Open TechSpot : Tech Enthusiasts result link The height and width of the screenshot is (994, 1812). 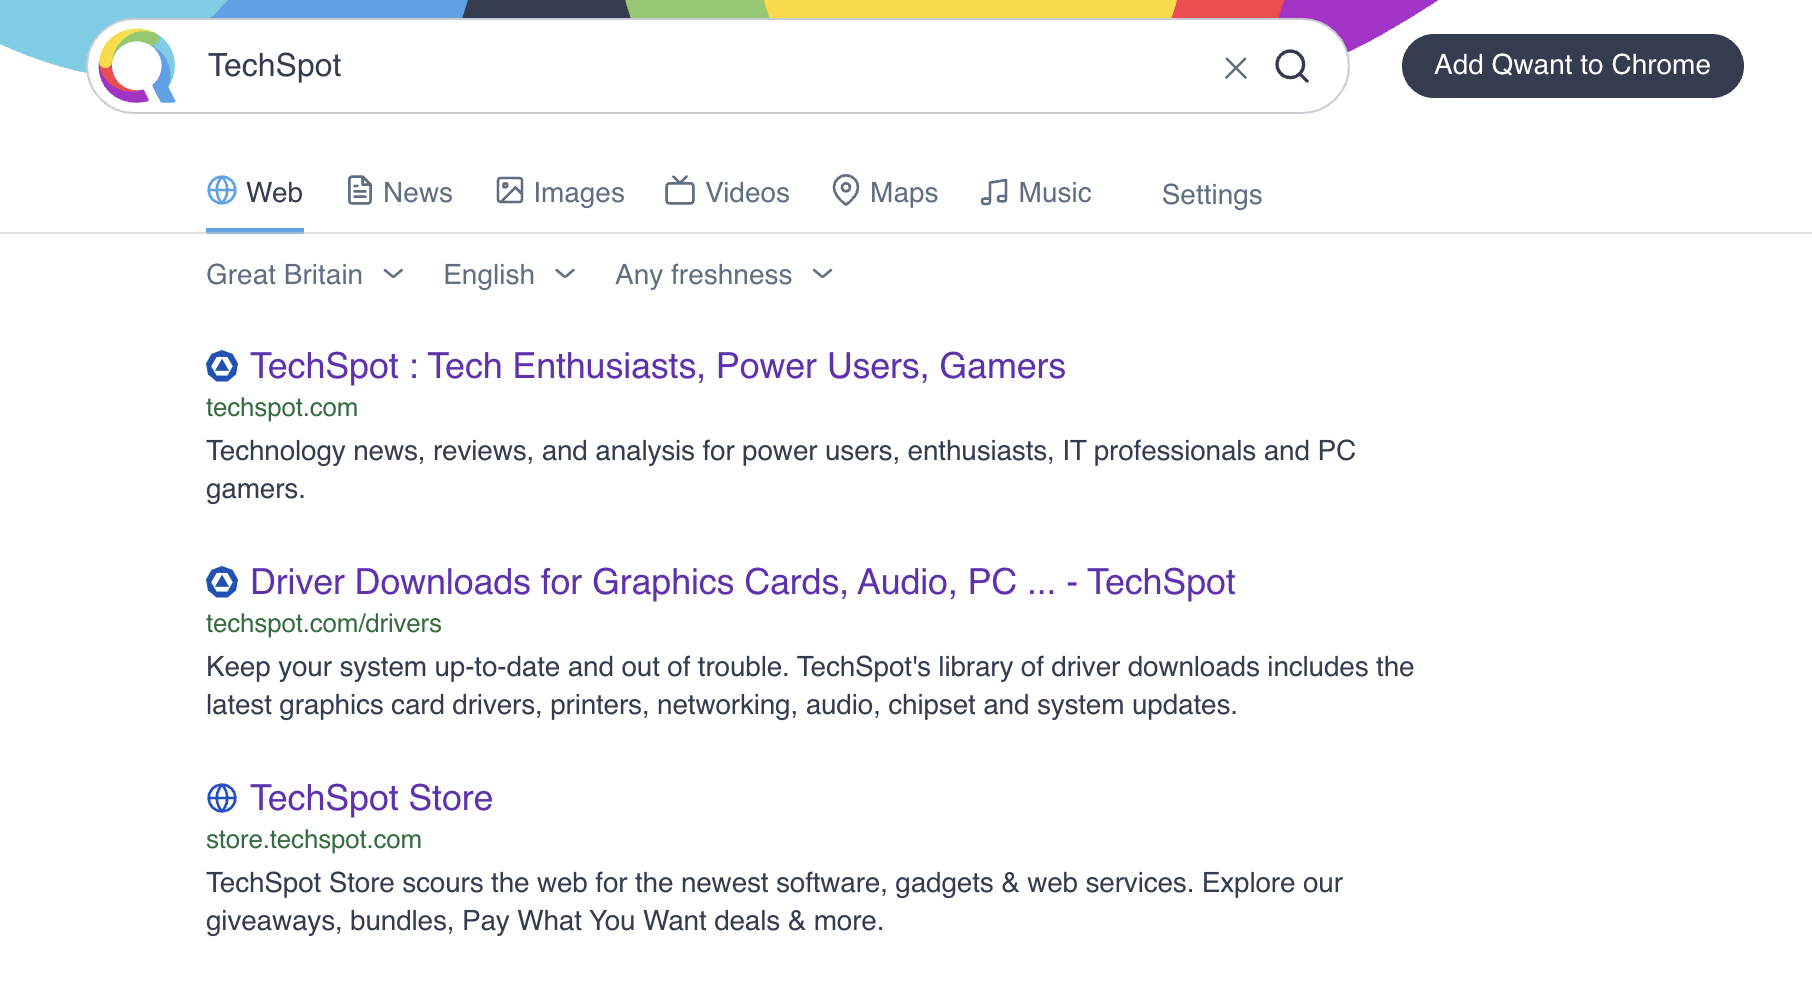[x=657, y=366]
